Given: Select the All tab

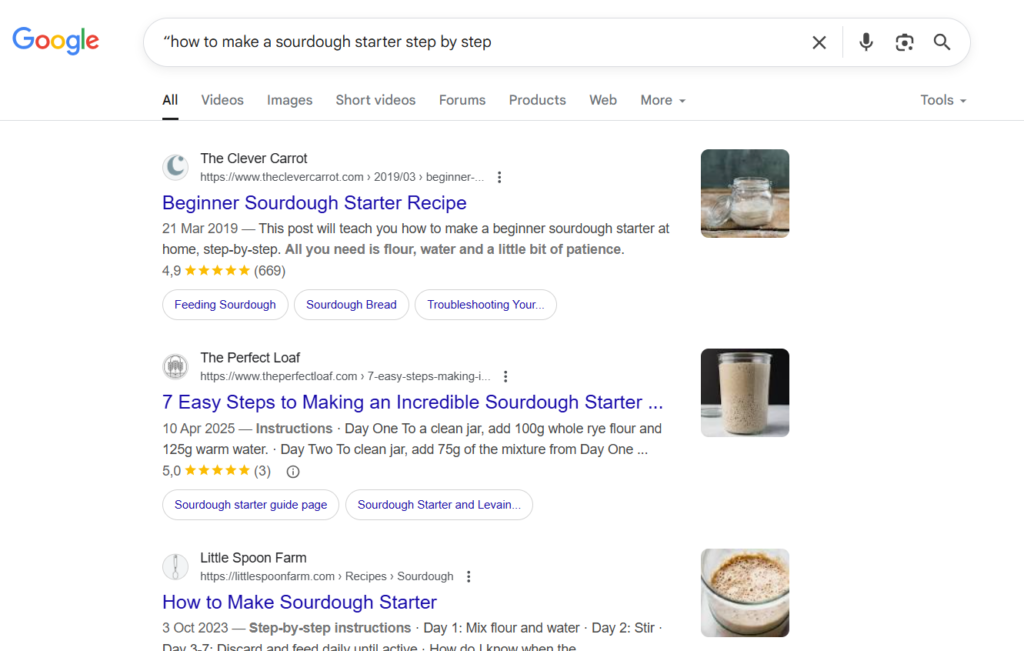Looking at the screenshot, I should (x=170, y=100).
